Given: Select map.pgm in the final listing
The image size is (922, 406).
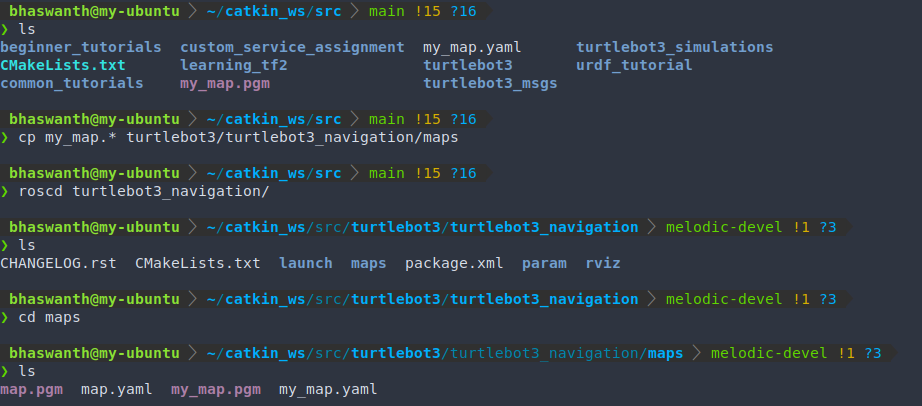Looking at the screenshot, I should click(x=31, y=389).
